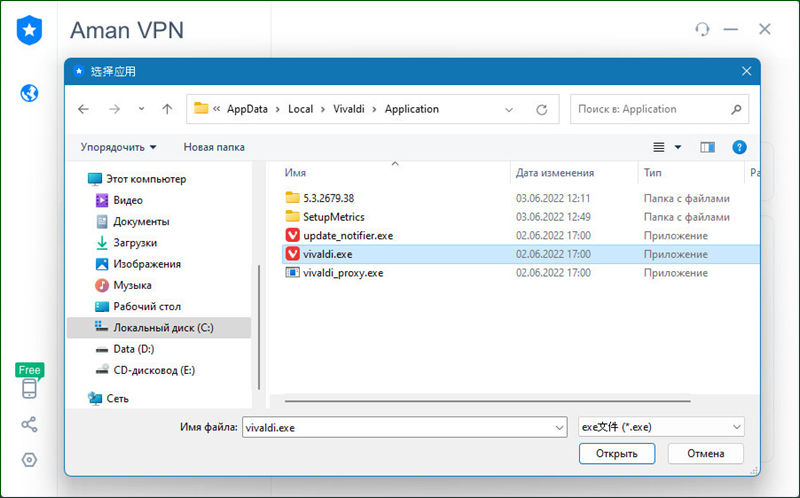
Task: Select Data (D:) drive in the tree
Action: pyautogui.click(x=134, y=349)
